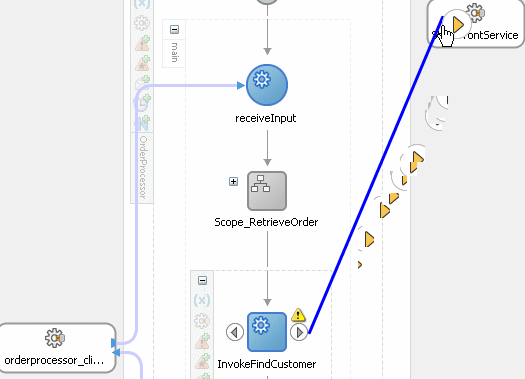This screenshot has height=379, width=525.
Task: Collapse the scope containing InvokeFindCustomer
Action: pos(202,280)
